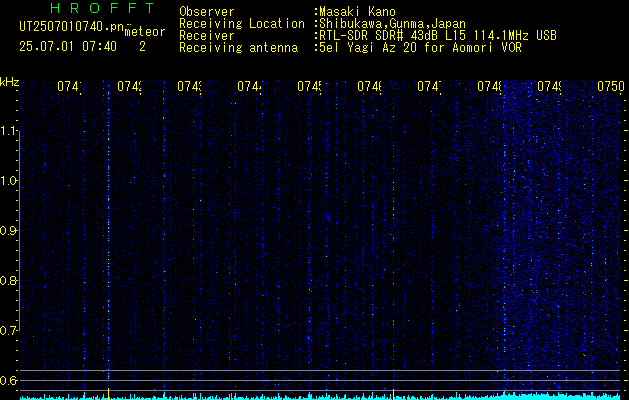Viewport: 629px width, 400px height.
Task: Click the 0749 time marker
Action: [x=550, y=86]
